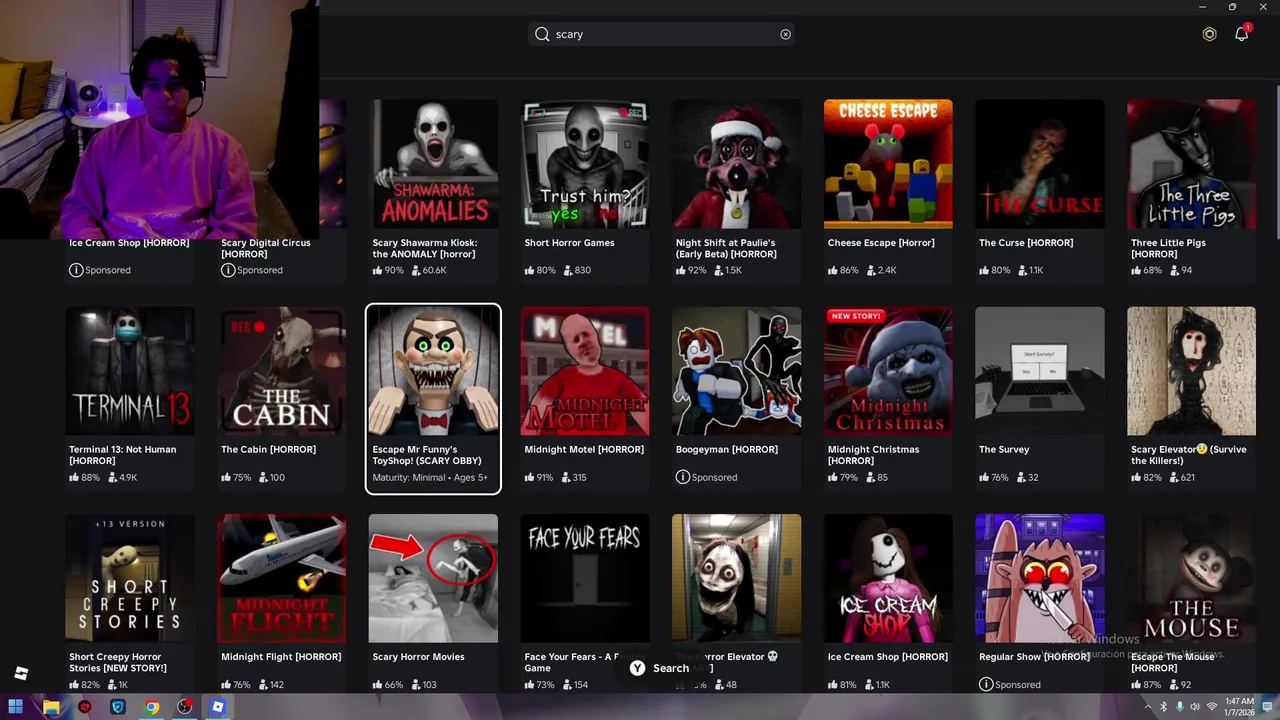
Task: Open Google Chrome from the taskbar
Action: (151, 707)
